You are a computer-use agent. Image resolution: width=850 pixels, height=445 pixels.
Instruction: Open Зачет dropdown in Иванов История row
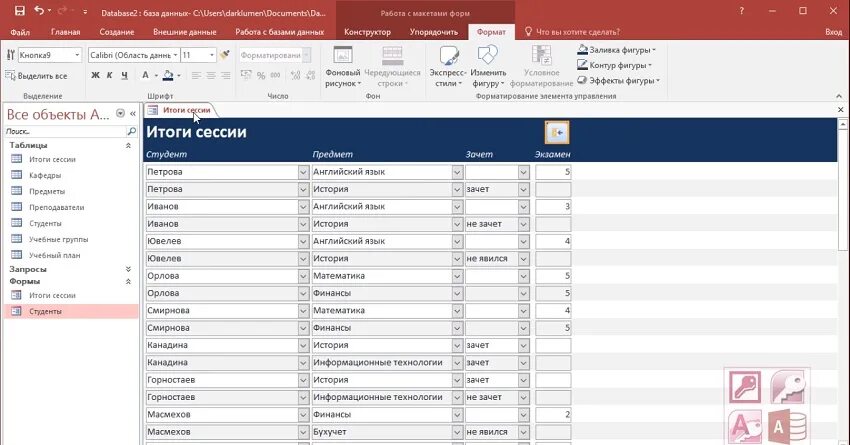point(523,224)
